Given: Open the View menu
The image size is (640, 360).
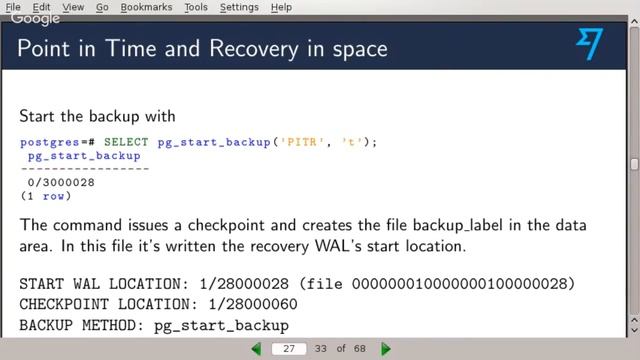Looking at the screenshot, I should click(x=73, y=7).
